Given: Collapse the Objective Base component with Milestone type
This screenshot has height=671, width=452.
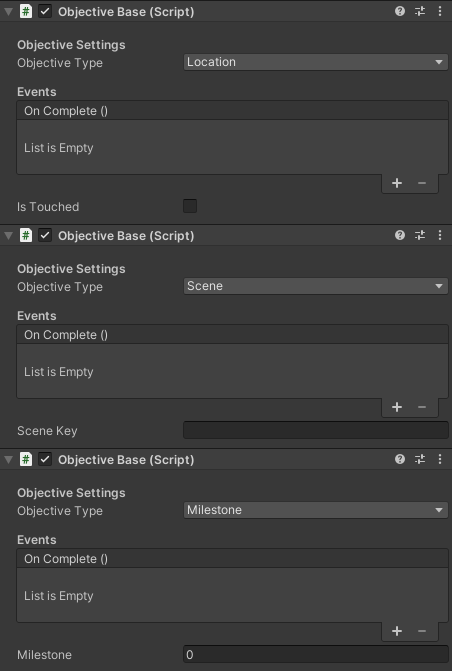Looking at the screenshot, I should click(x=8, y=460).
